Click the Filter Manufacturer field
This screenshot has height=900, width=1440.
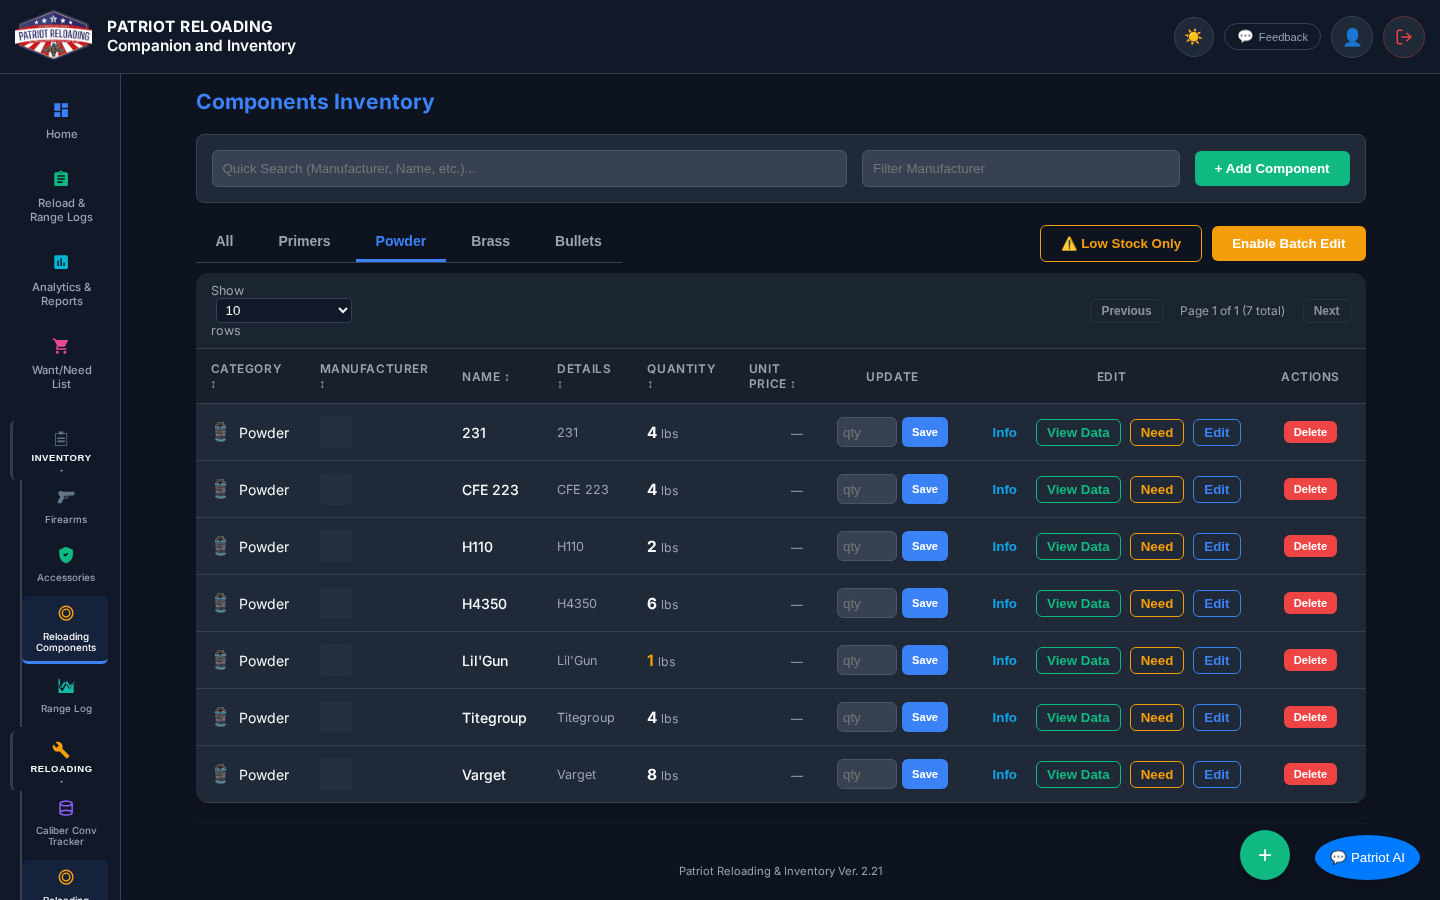pyautogui.click(x=1021, y=169)
